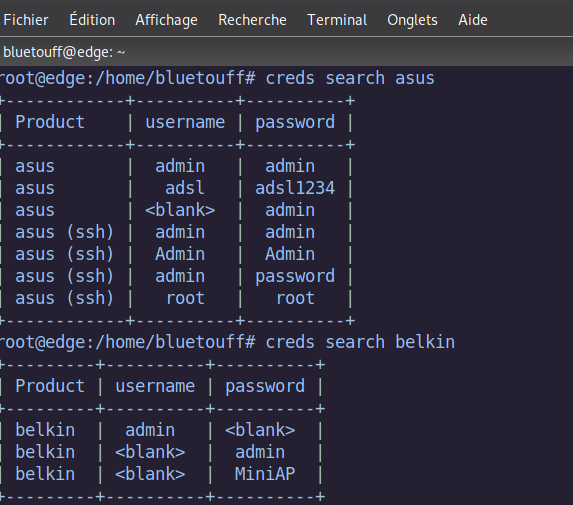Select the bluetouff@edge: ~ tab
Image resolution: width=573 pixels, height=505 pixels.
pyautogui.click(x=64, y=52)
